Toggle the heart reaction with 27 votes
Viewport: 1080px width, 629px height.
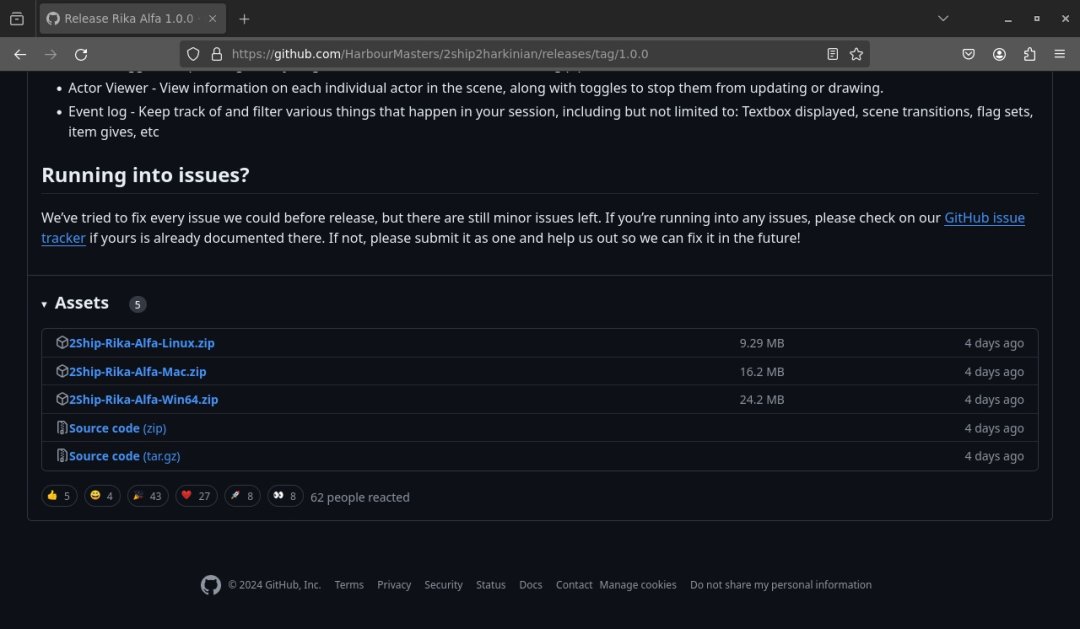(x=196, y=496)
